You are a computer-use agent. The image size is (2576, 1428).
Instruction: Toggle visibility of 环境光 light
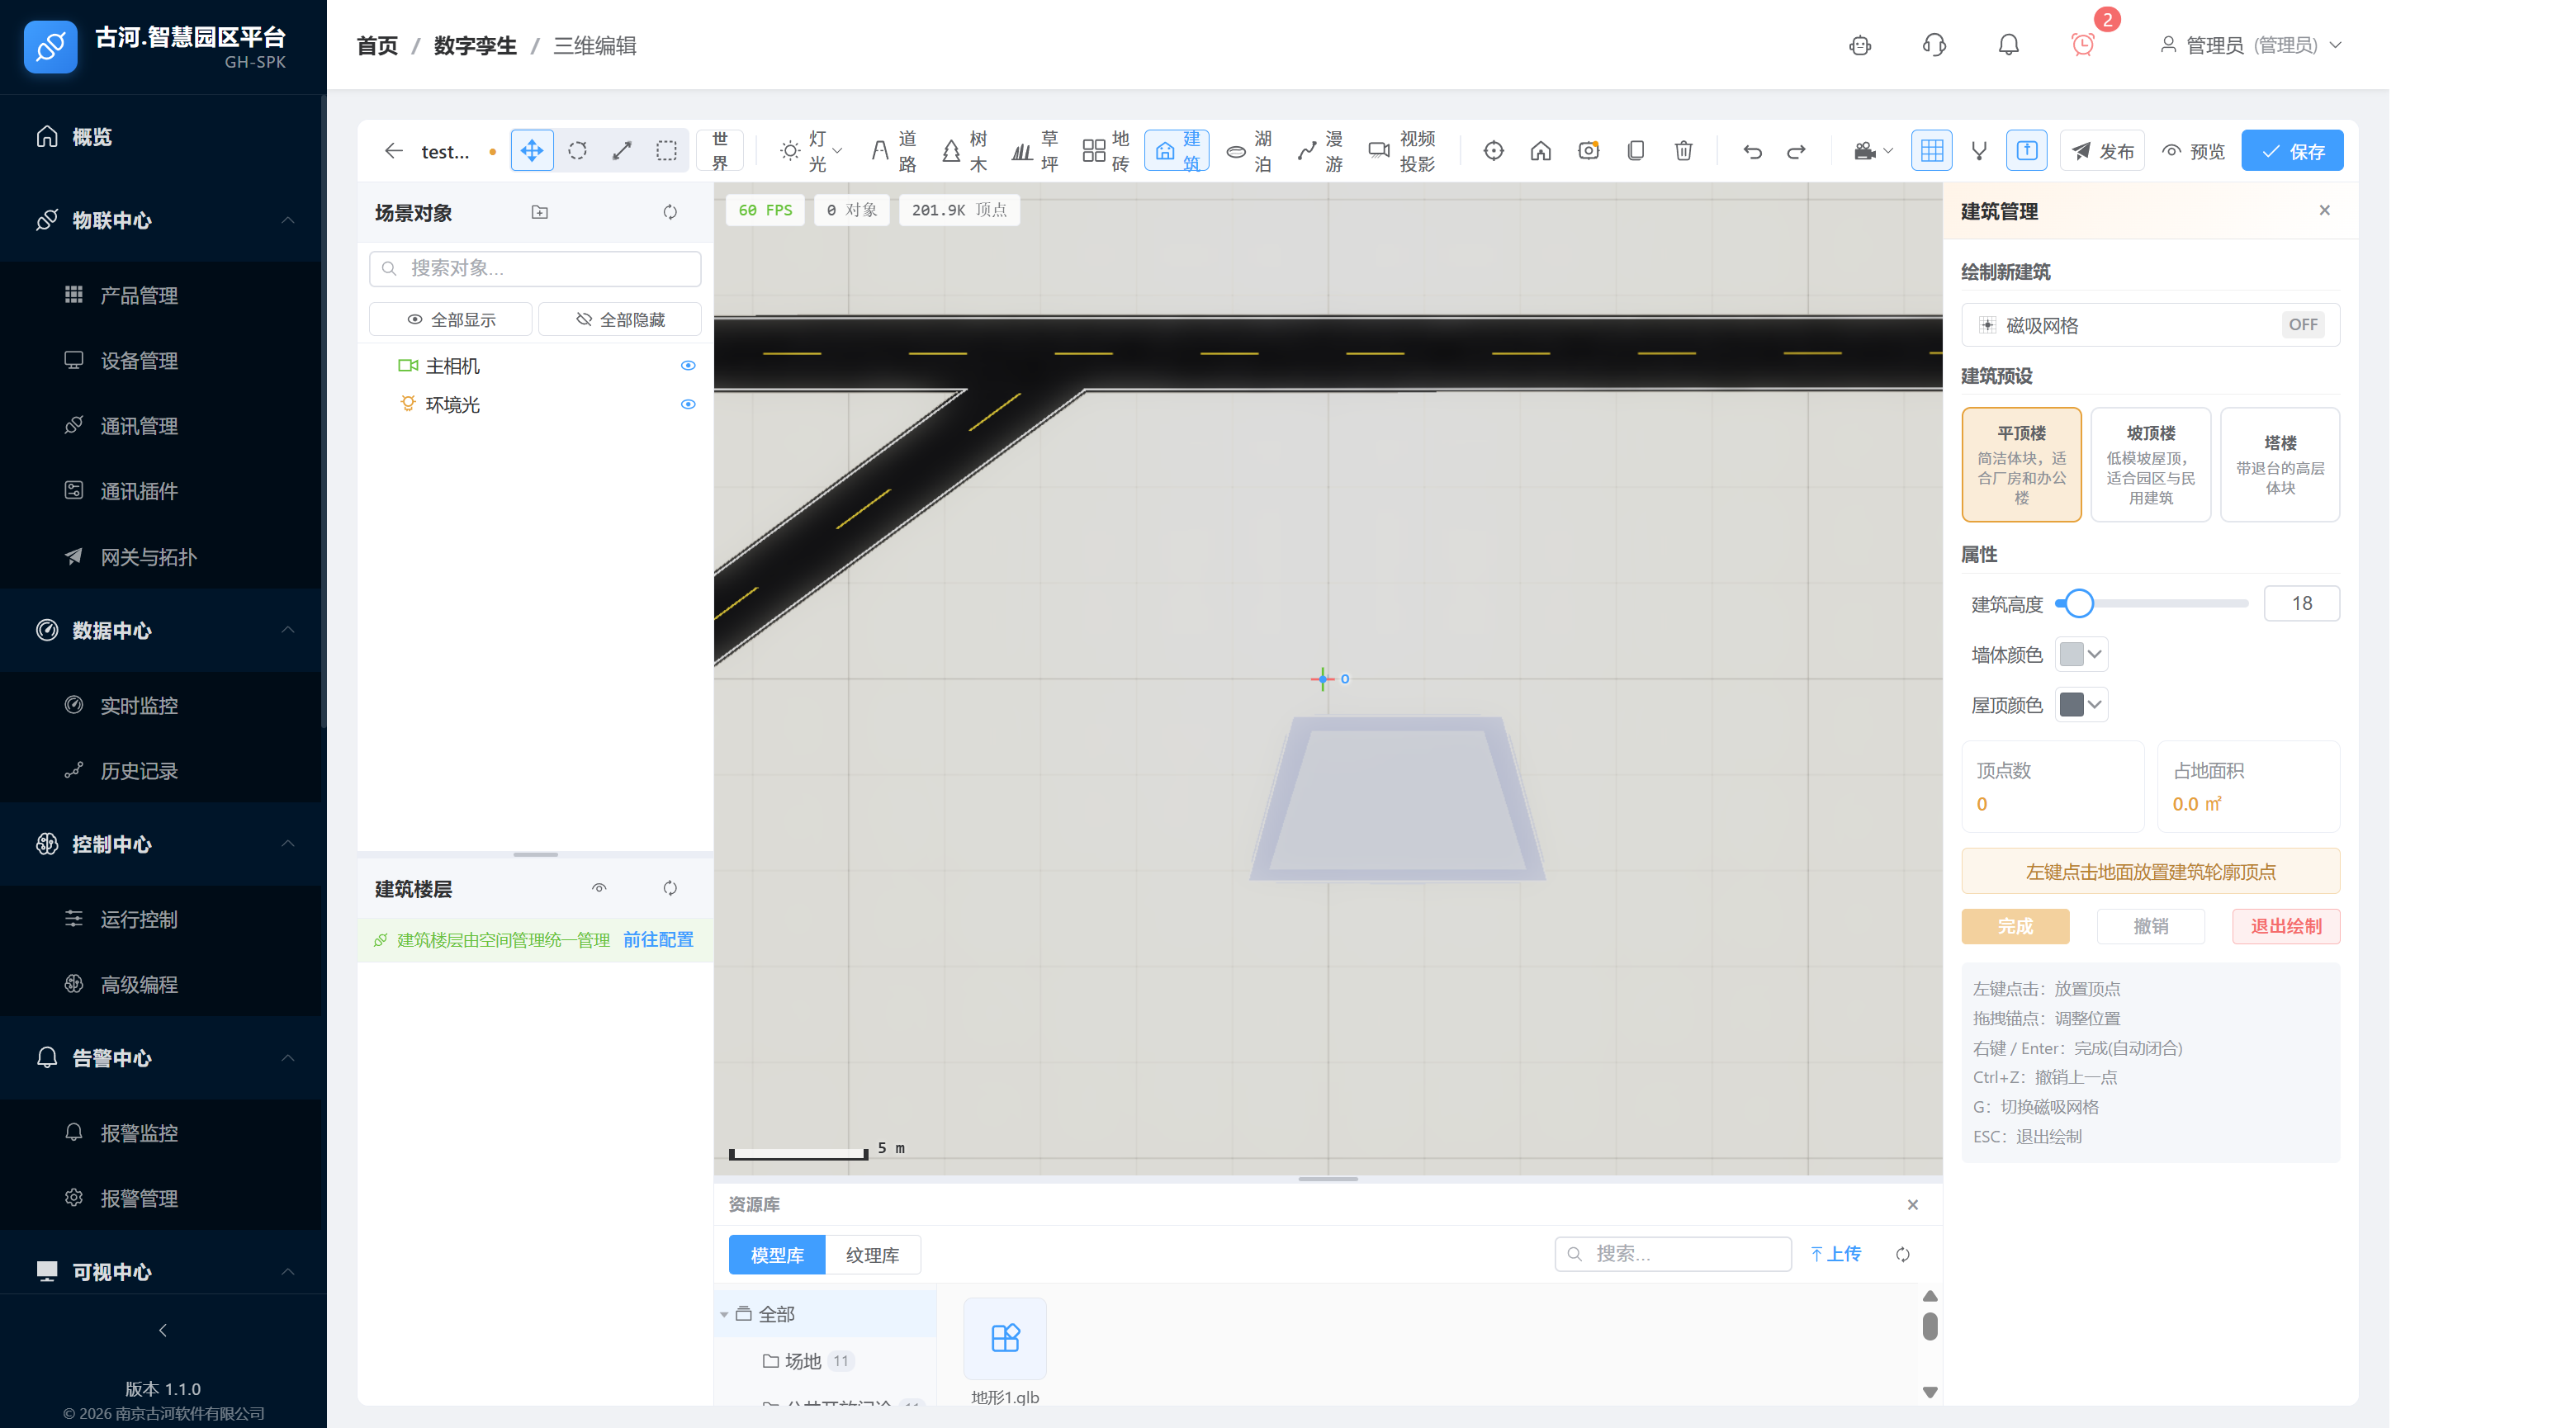[688, 405]
